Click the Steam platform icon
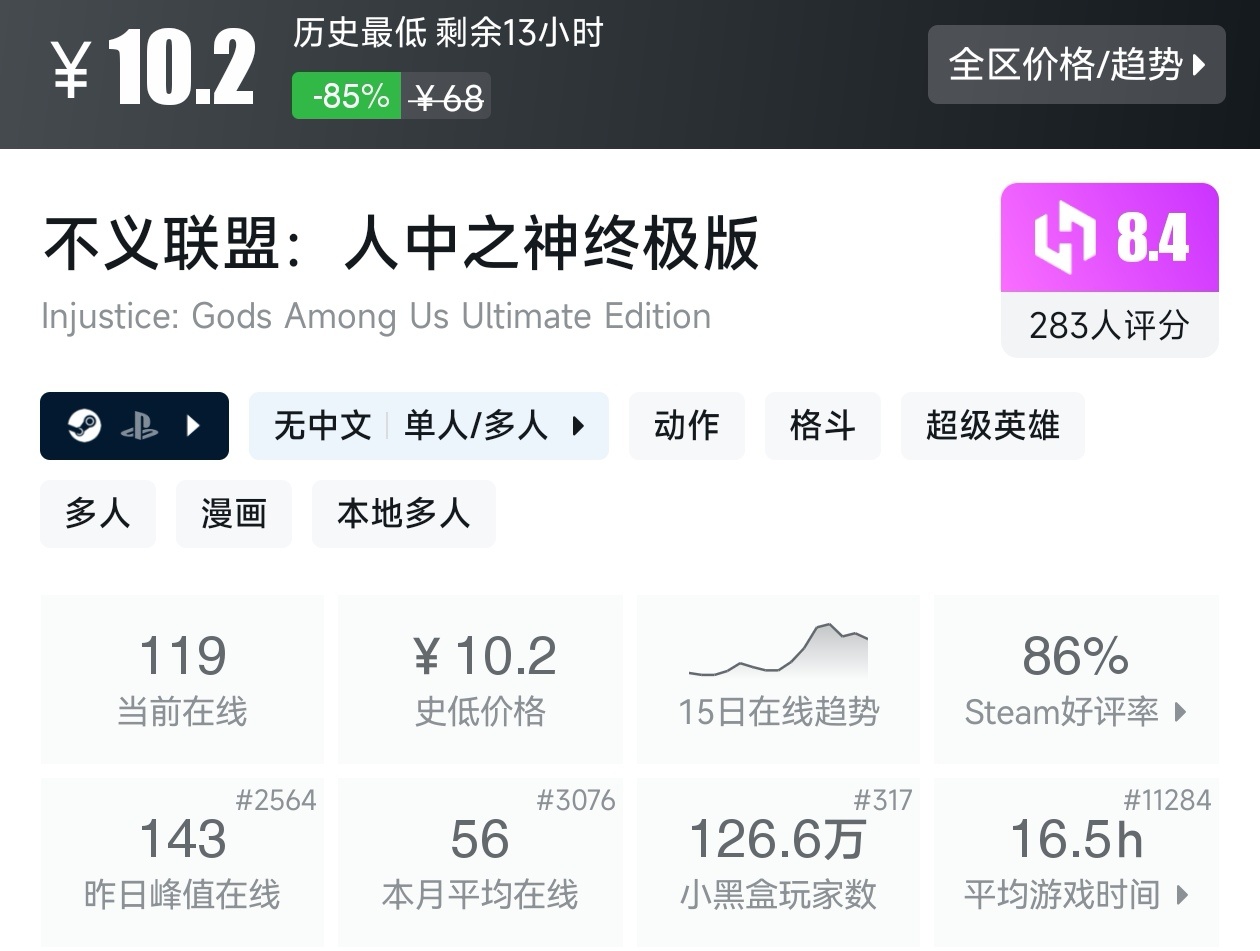The height and width of the screenshot is (951, 1260). pos(84,427)
